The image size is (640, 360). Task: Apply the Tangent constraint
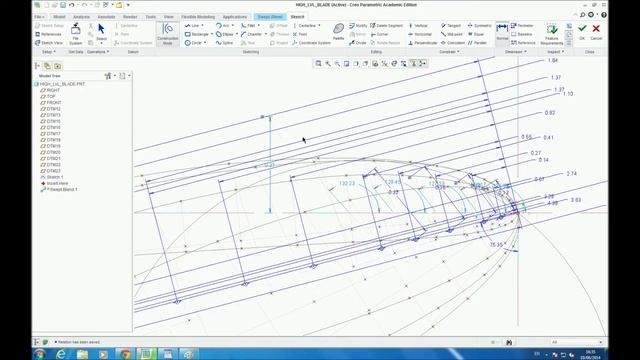pos(451,26)
